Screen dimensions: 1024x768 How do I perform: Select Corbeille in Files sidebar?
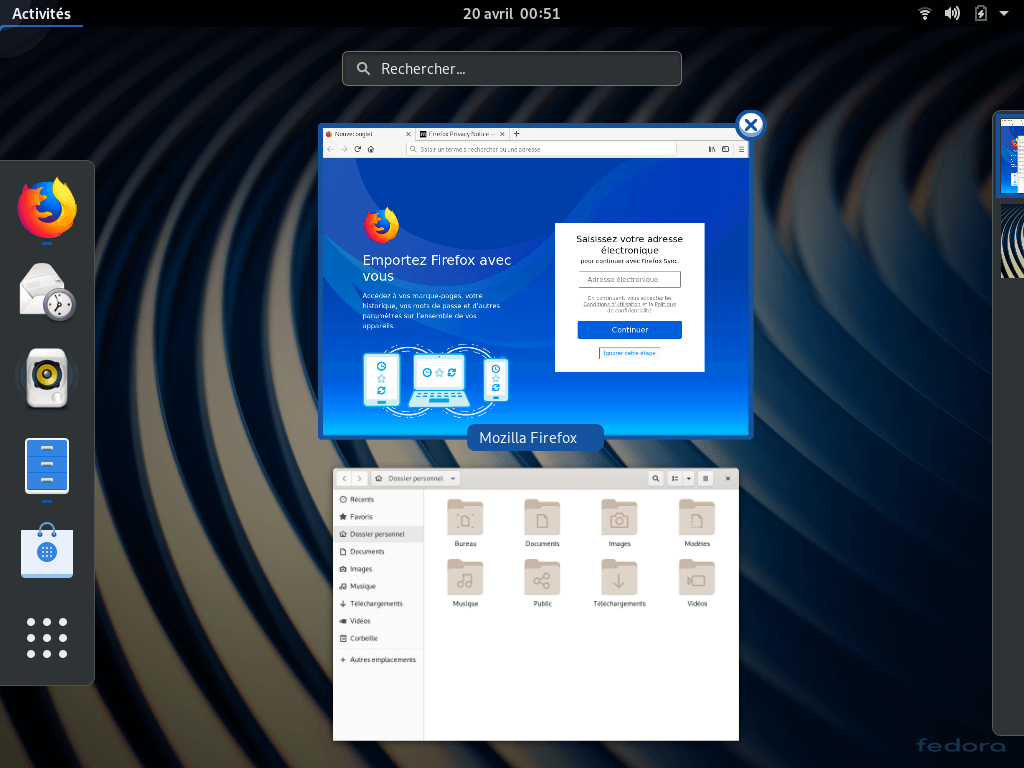[378, 639]
